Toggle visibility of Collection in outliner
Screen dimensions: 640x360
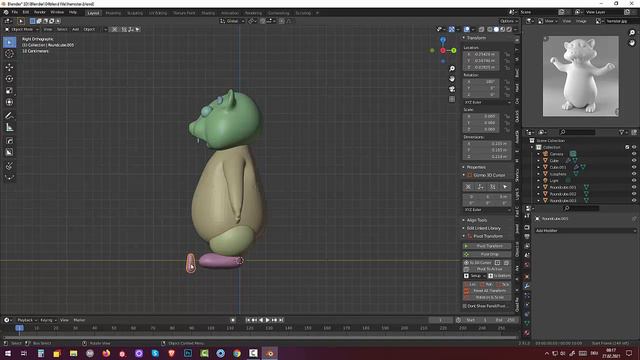634,147
